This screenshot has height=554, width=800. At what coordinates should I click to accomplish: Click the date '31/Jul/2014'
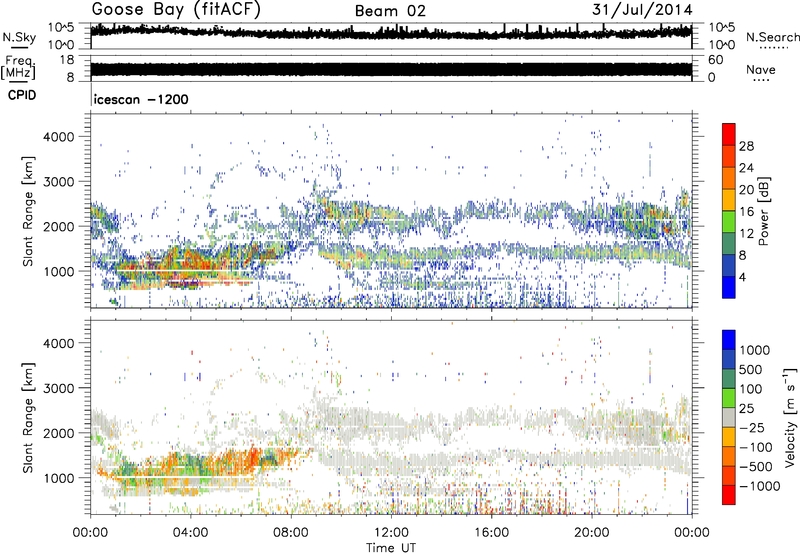(x=642, y=10)
